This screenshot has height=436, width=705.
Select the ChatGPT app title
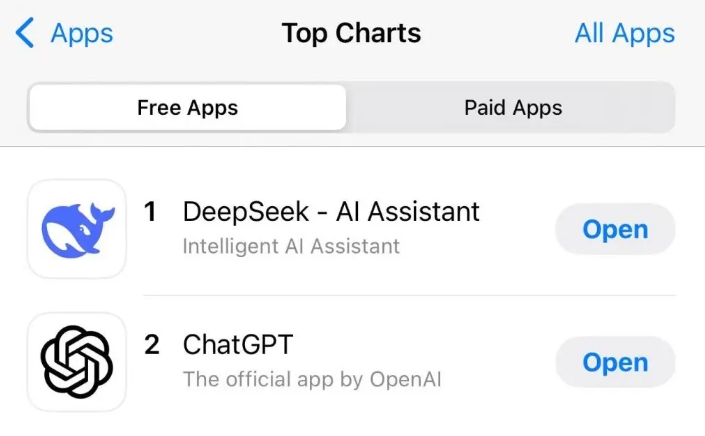coord(238,345)
